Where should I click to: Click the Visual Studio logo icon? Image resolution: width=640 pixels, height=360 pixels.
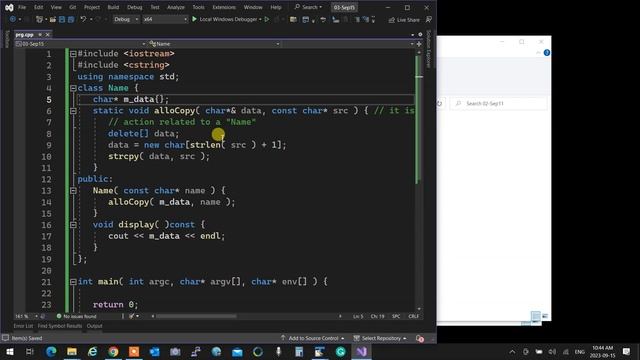coord(9,7)
